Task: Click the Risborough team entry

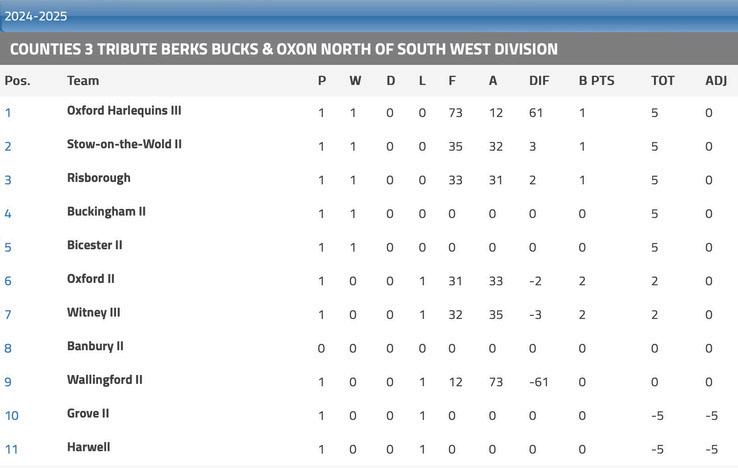Action: click(x=98, y=178)
